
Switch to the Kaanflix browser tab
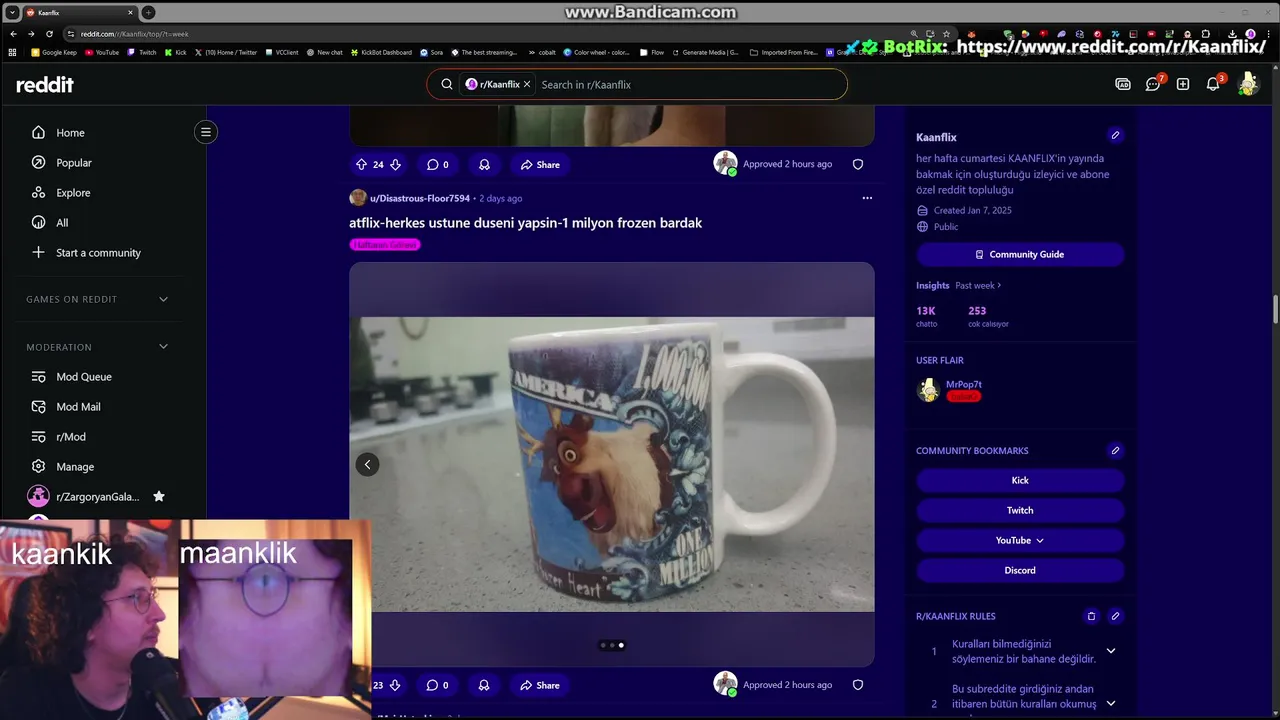pos(79,13)
